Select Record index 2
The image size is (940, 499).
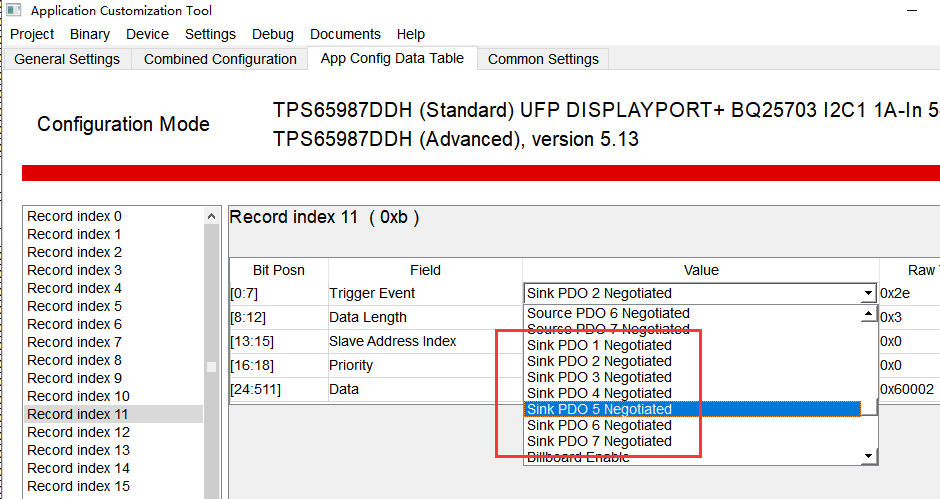(113, 252)
